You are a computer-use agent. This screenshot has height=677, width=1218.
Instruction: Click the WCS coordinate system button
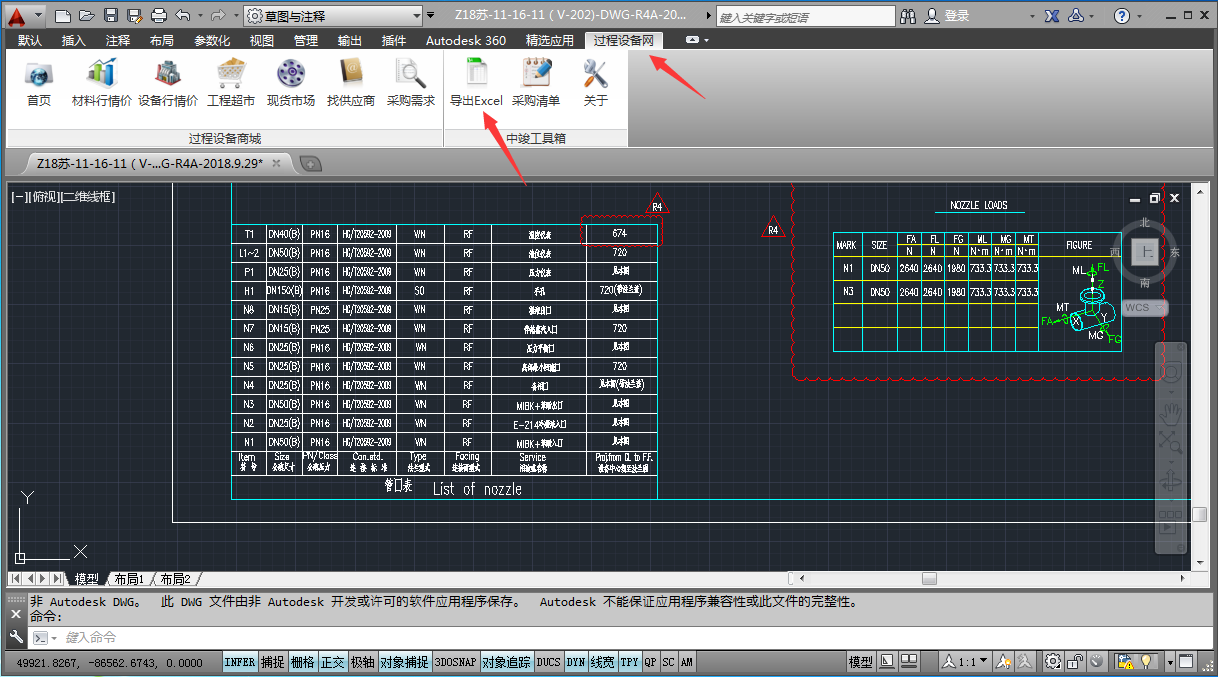click(x=1144, y=308)
